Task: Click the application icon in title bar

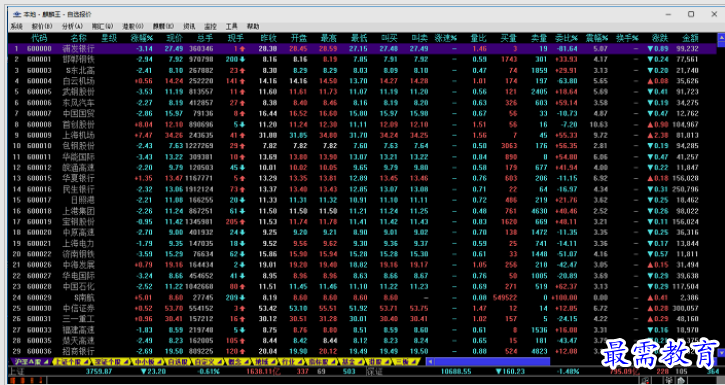Action: coord(17,14)
